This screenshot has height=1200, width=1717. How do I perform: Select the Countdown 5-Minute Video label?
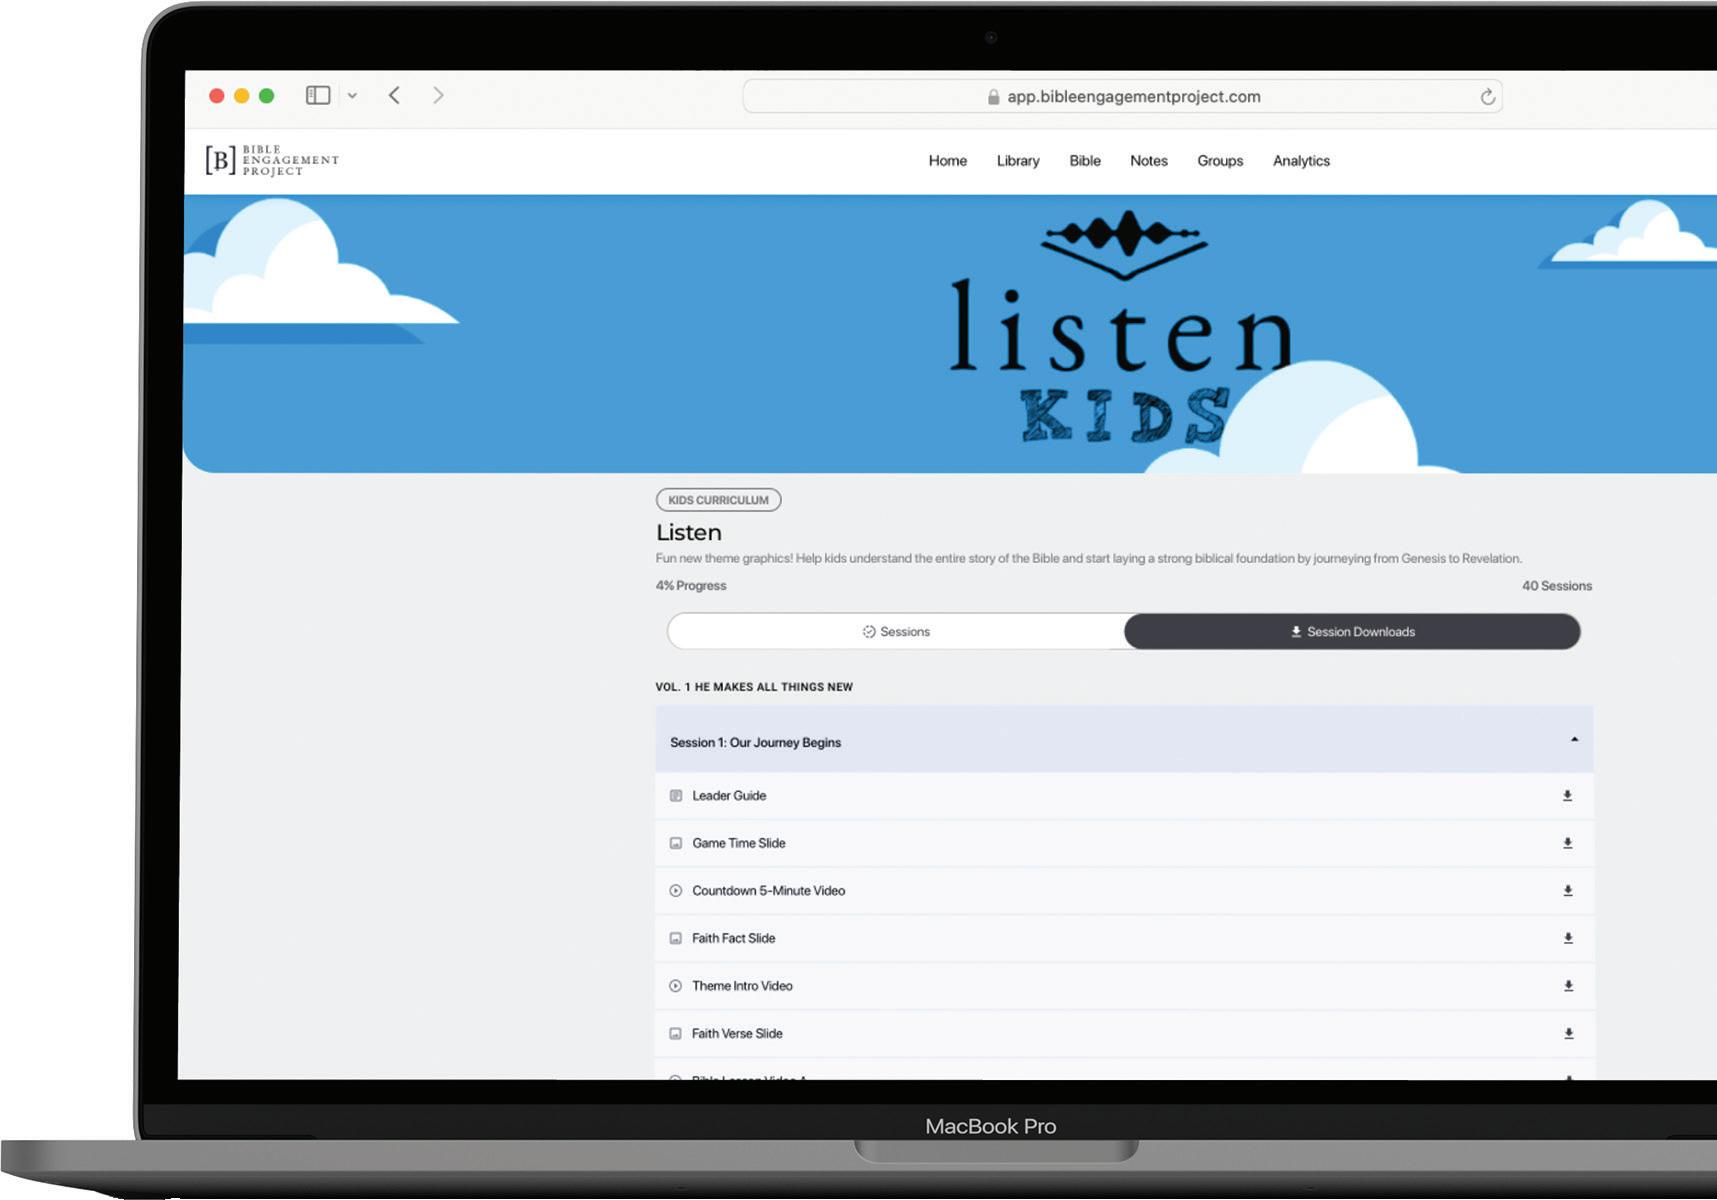[x=769, y=891]
